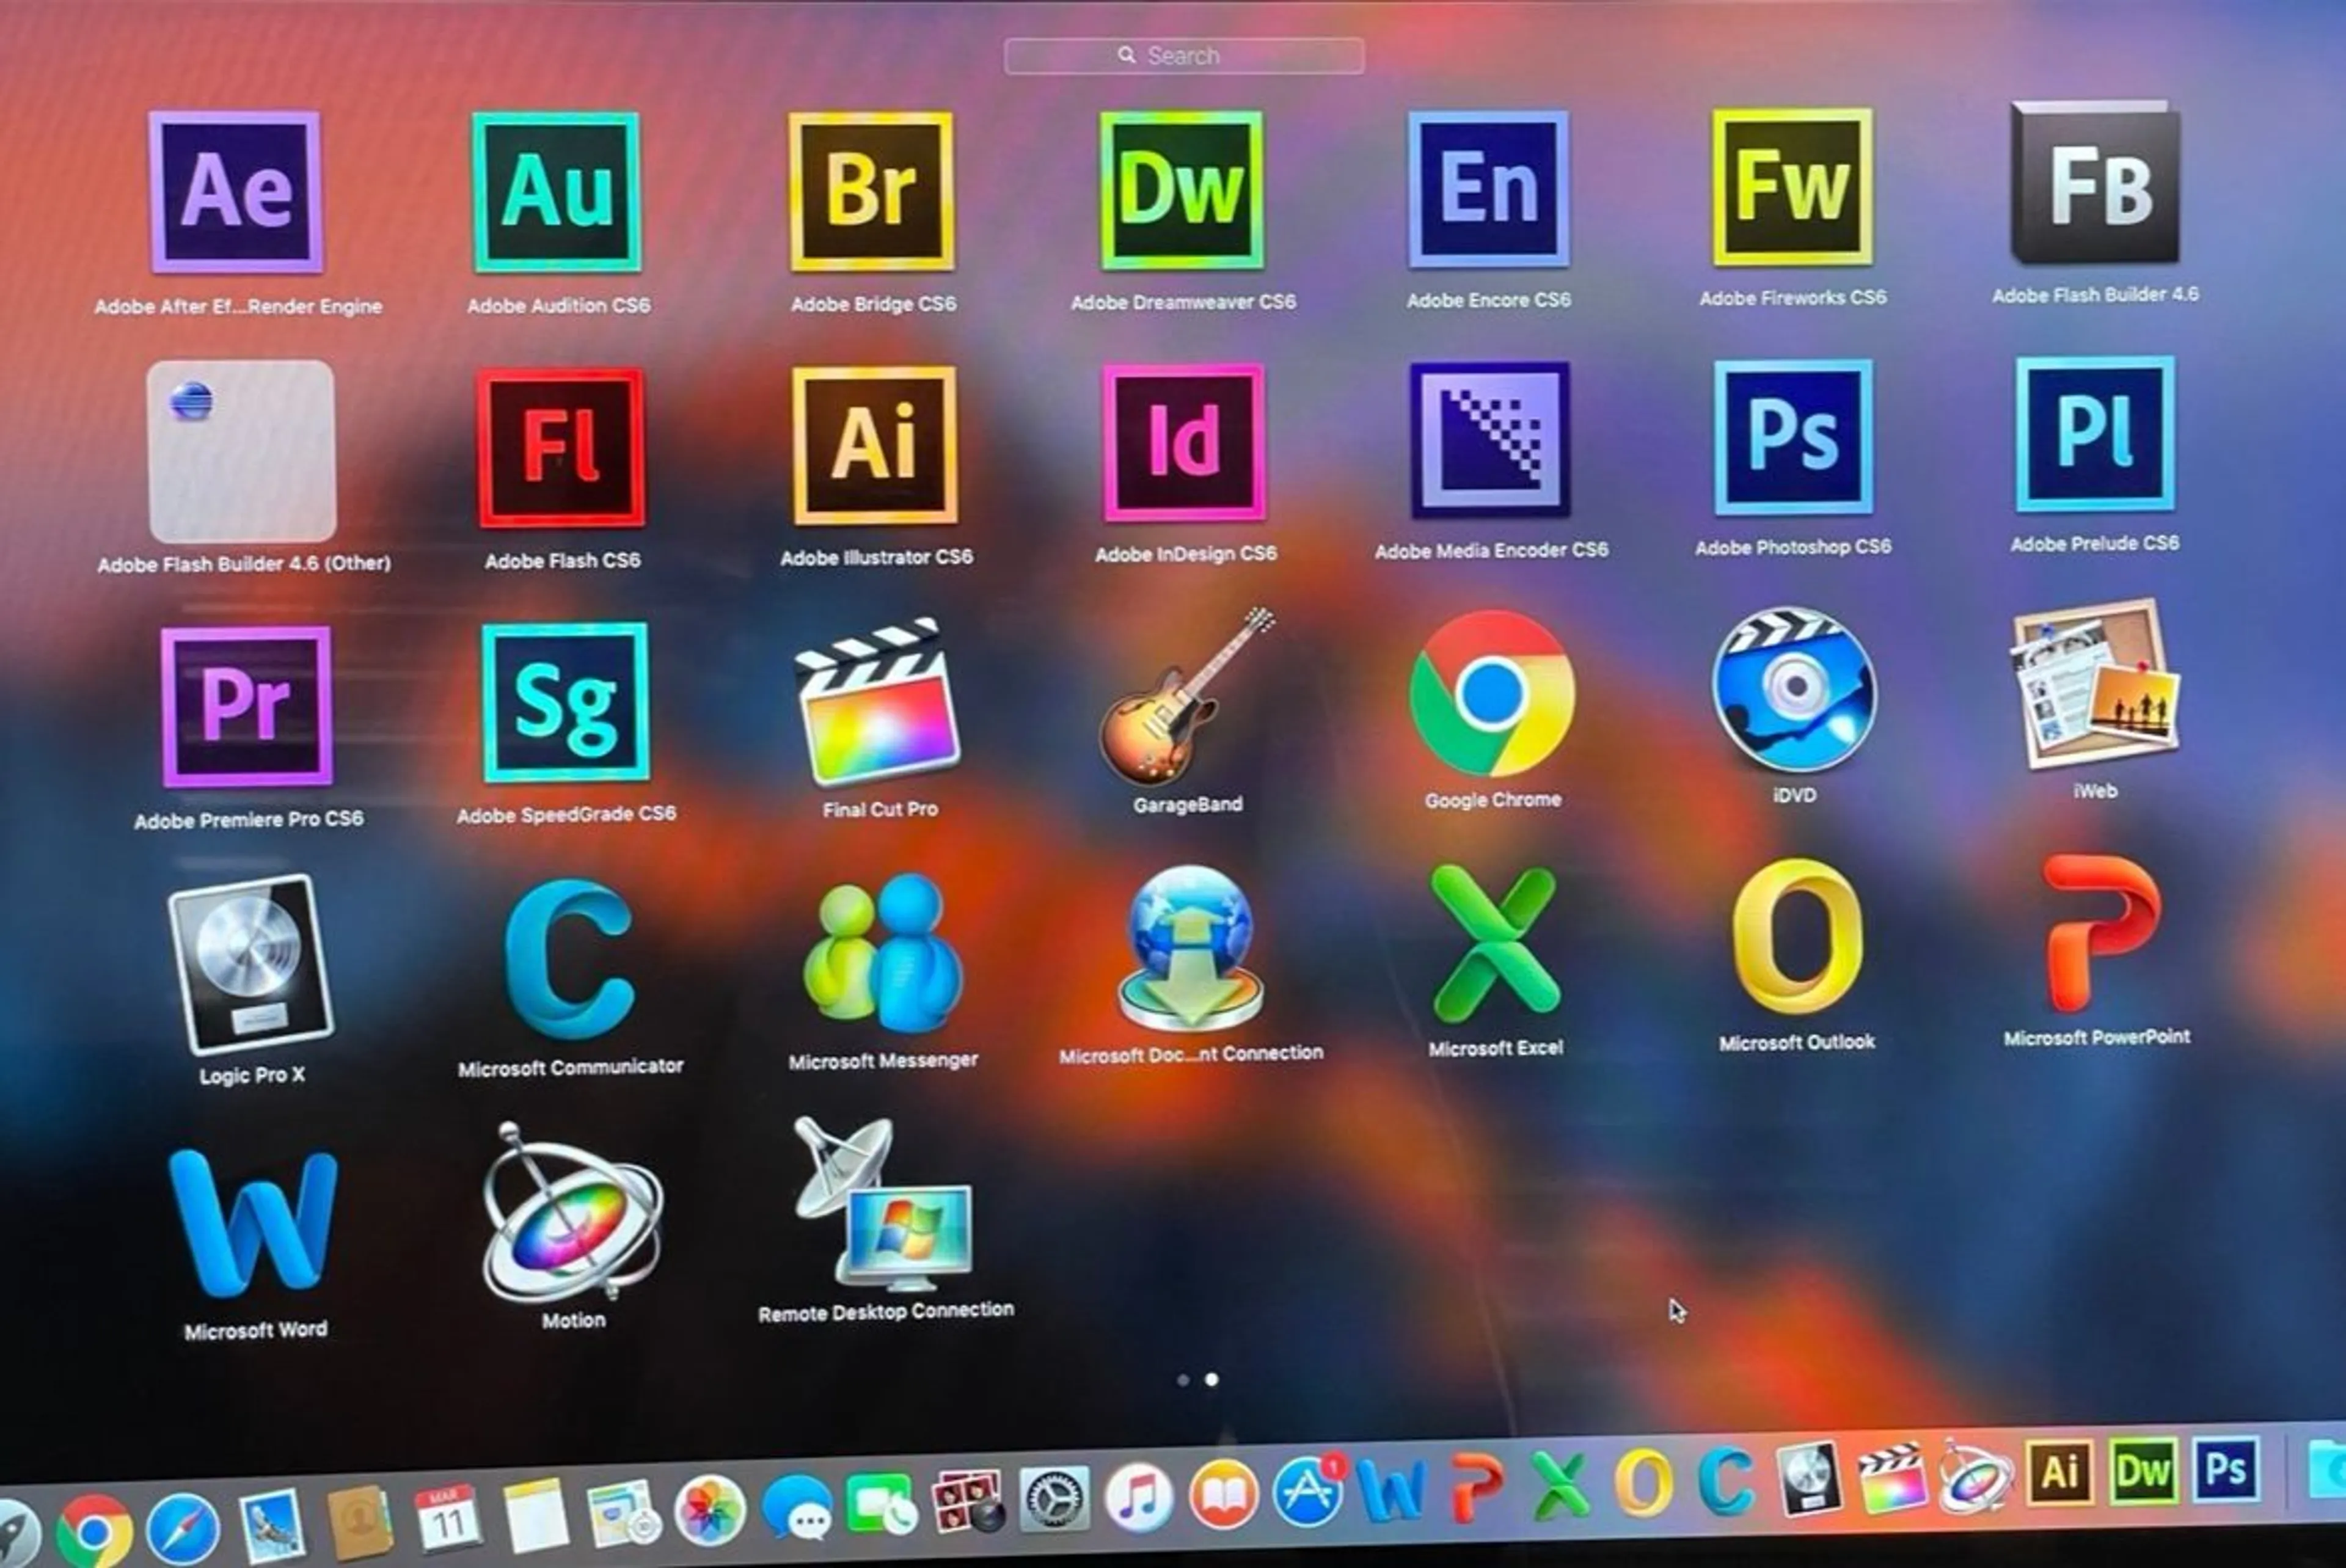The width and height of the screenshot is (2346, 1568).
Task: Focus the Launchpad Search field
Action: 1184,56
